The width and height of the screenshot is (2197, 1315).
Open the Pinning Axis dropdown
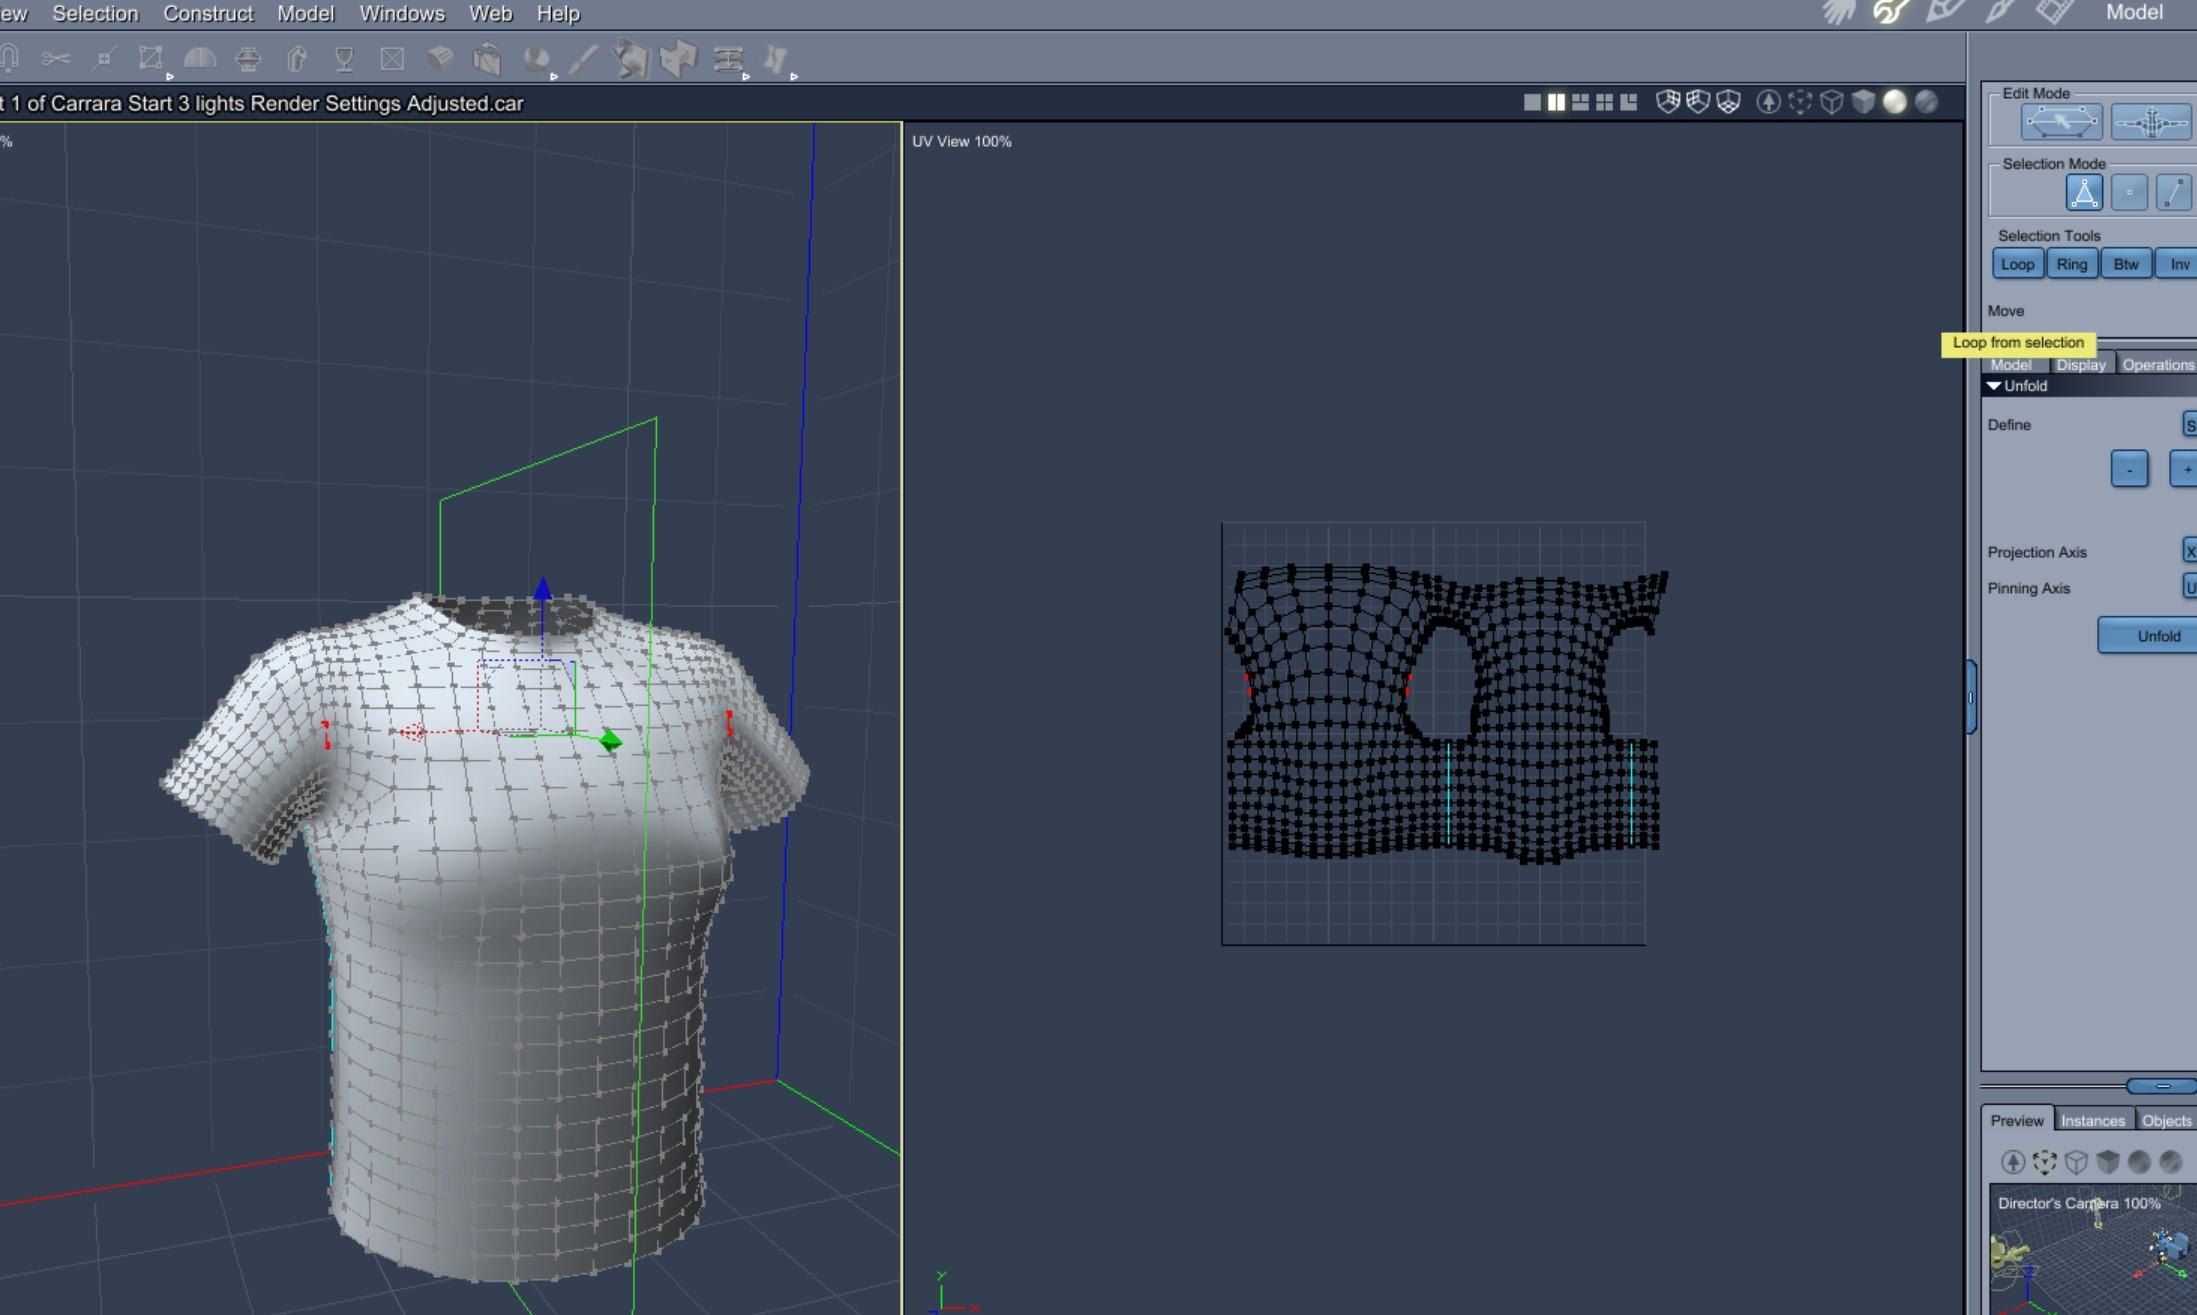pos(2188,587)
